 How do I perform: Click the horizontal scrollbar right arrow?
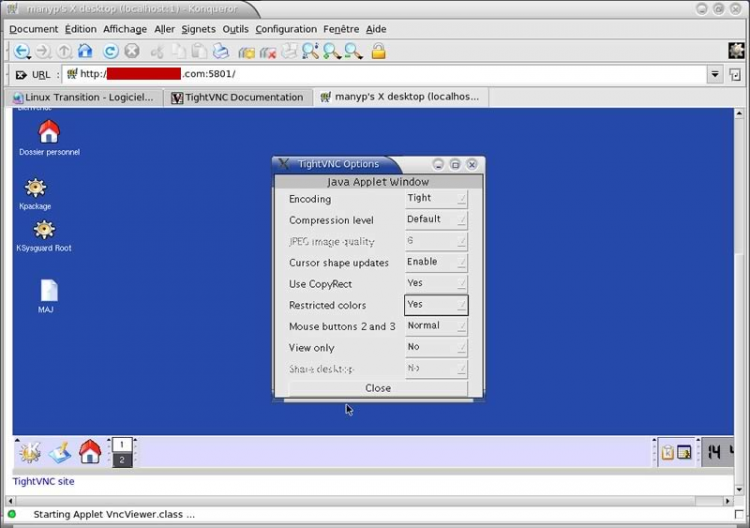(x=728, y=501)
